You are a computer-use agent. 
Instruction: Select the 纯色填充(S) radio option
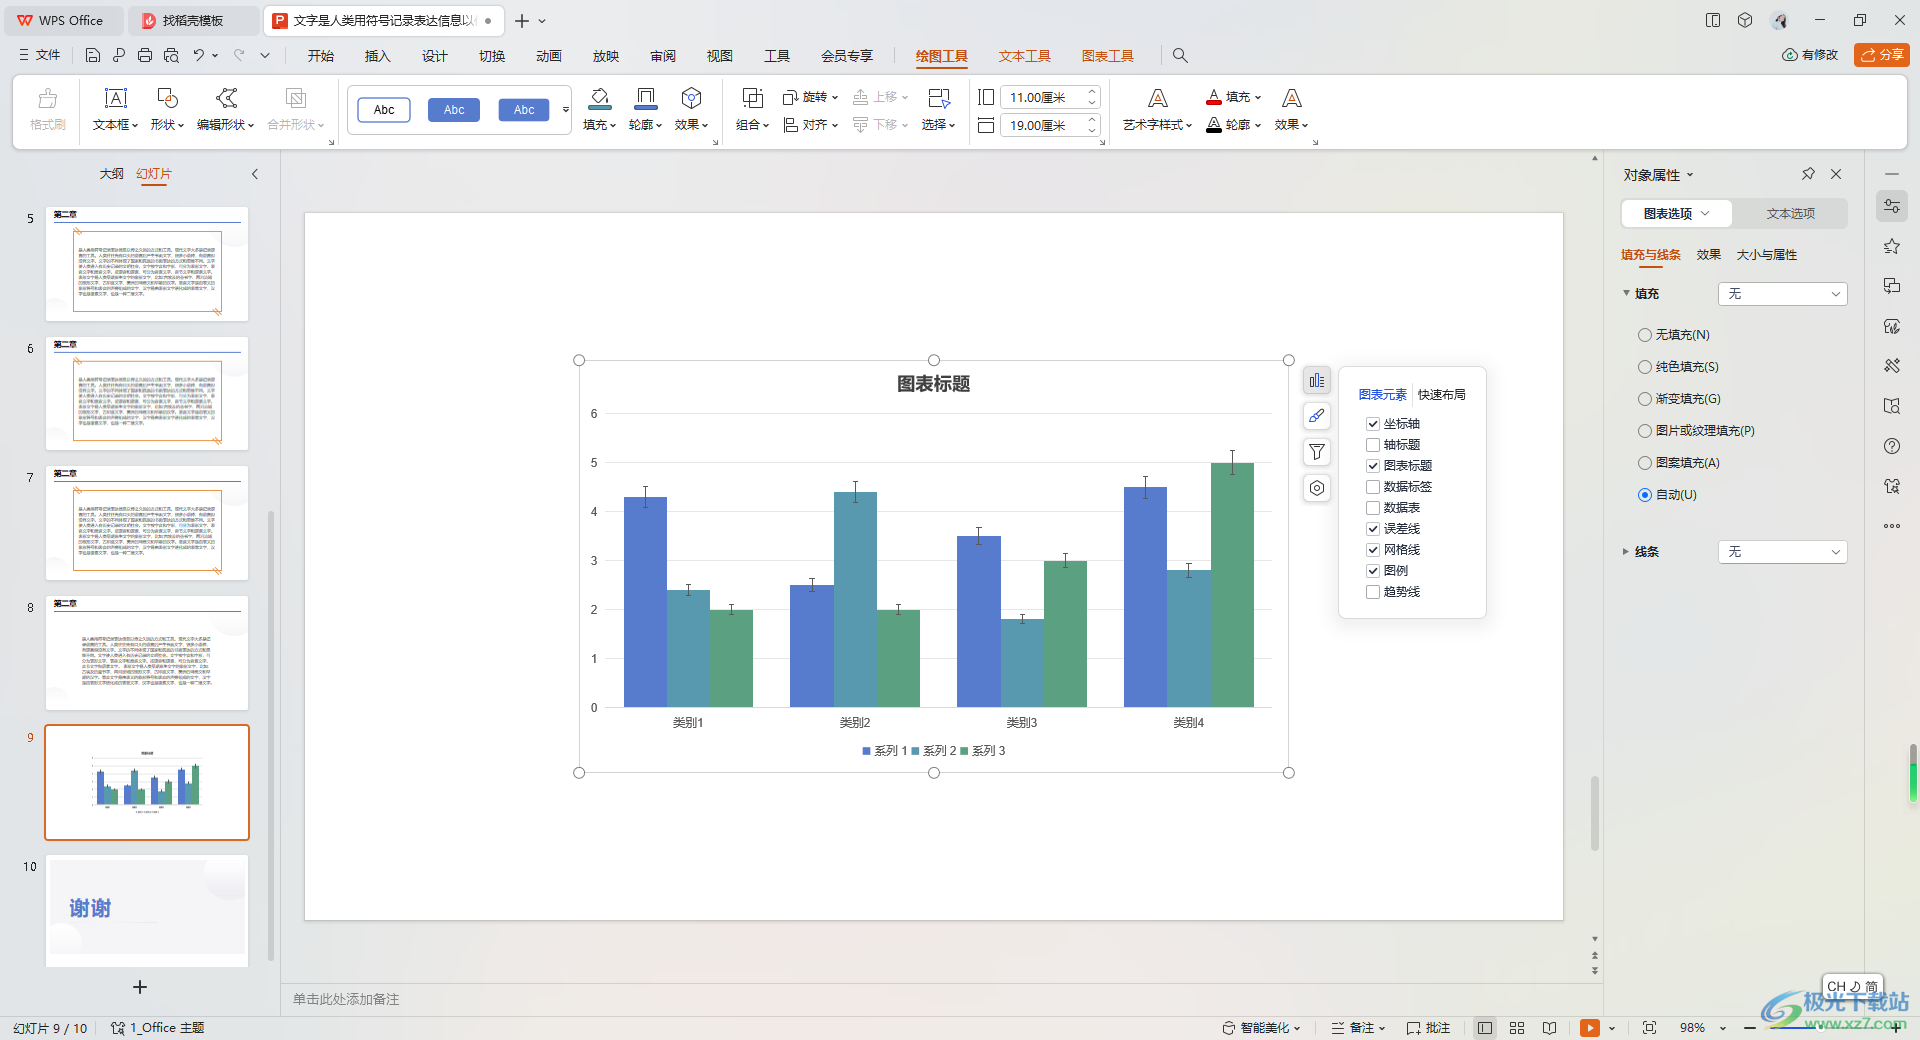(1644, 367)
